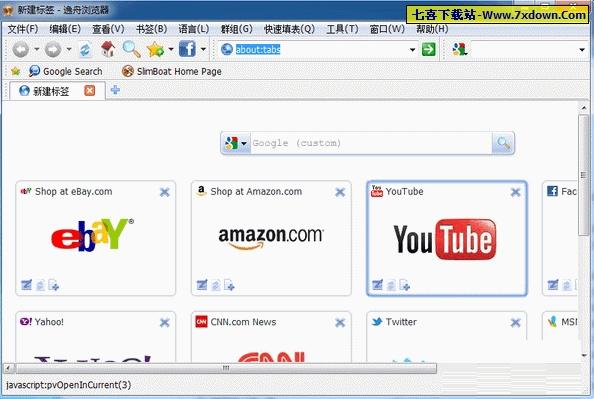Viewport: 594px width, 399px height.
Task: Remove the Shop at eBay.com tile
Action: tap(164, 192)
